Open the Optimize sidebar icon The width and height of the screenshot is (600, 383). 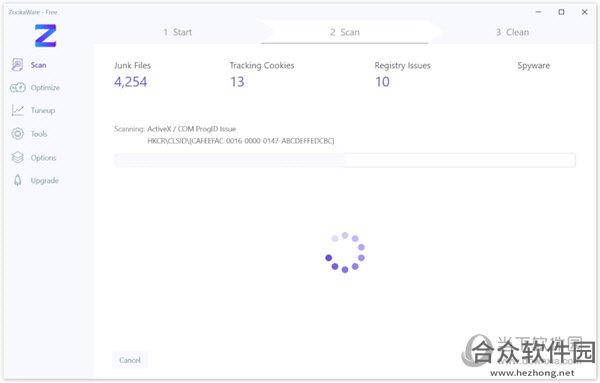[18, 88]
